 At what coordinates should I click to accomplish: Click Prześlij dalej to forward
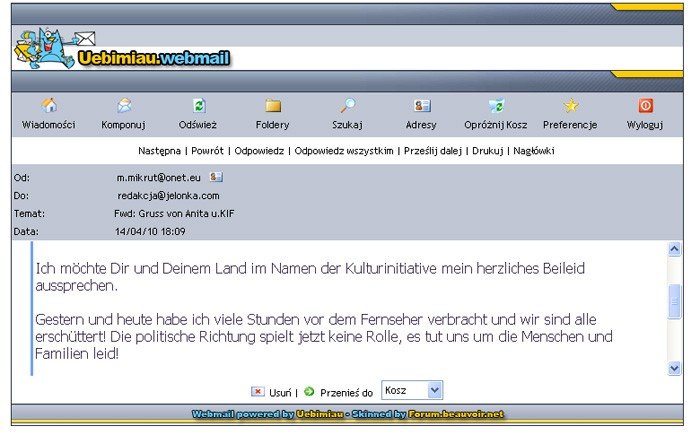tap(433, 151)
